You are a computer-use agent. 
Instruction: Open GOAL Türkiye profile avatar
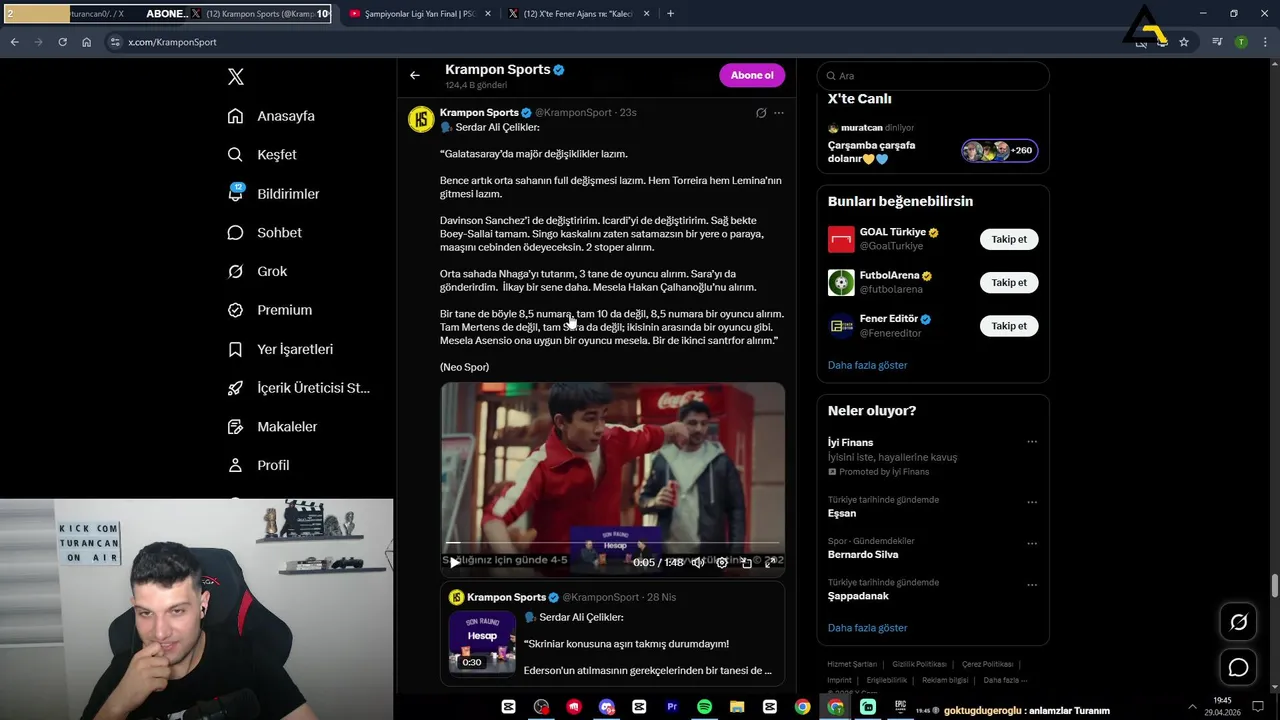pyautogui.click(x=841, y=239)
